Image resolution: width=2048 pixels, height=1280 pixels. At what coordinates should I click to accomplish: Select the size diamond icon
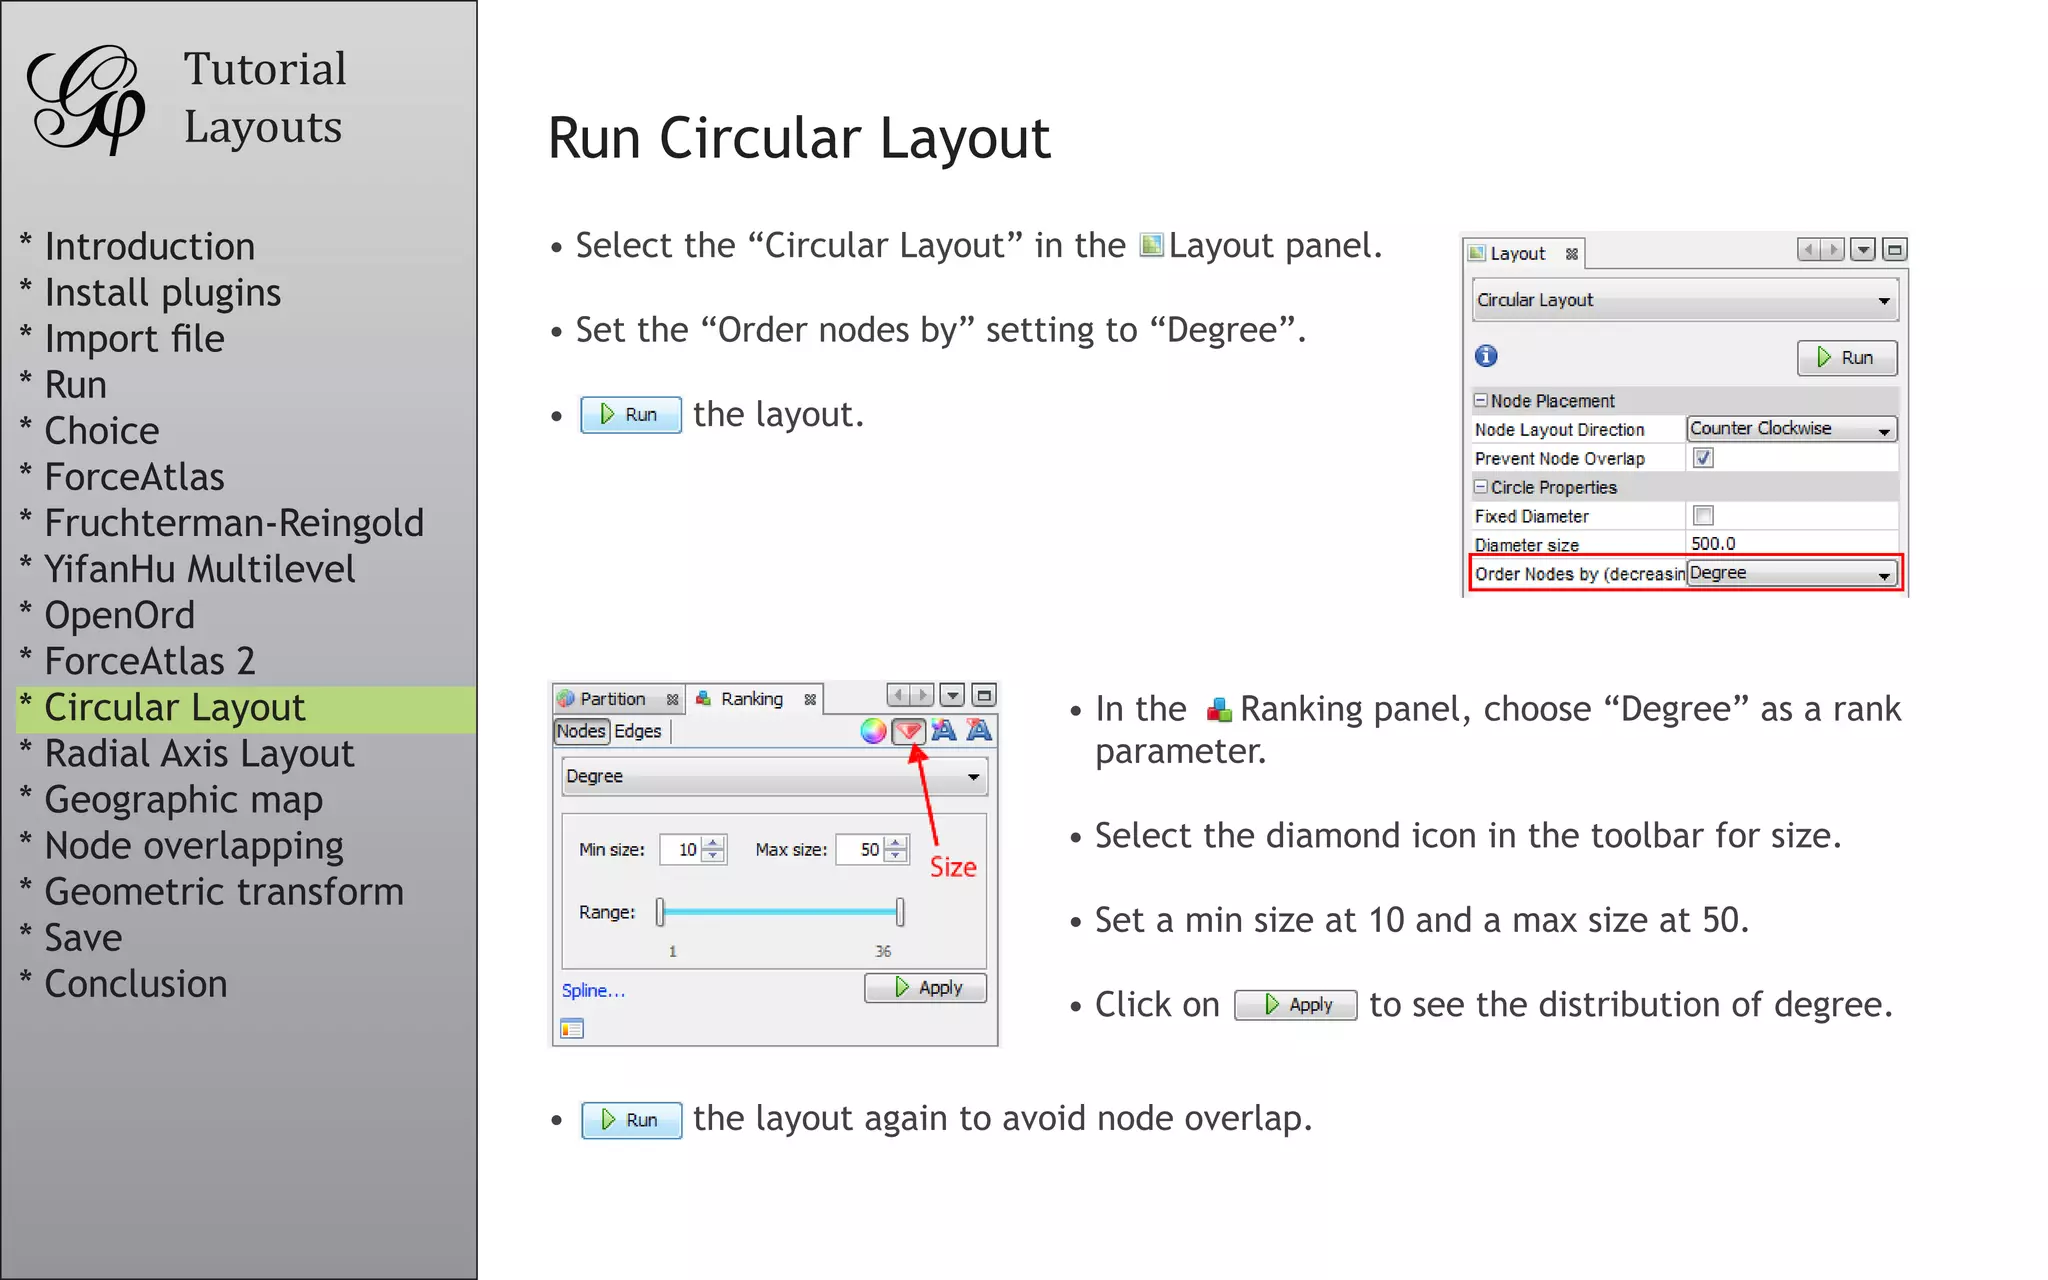[x=908, y=731]
